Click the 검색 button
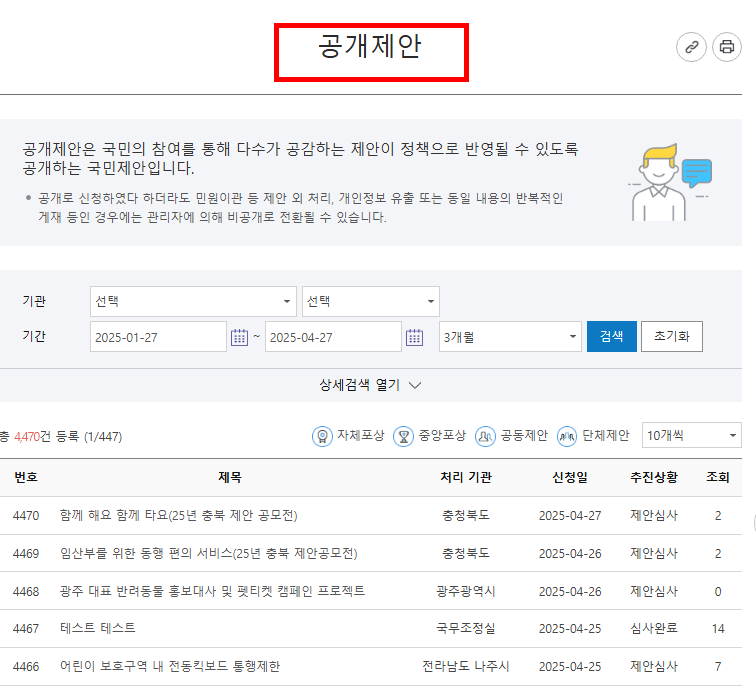This screenshot has width=756, height=692. (611, 336)
